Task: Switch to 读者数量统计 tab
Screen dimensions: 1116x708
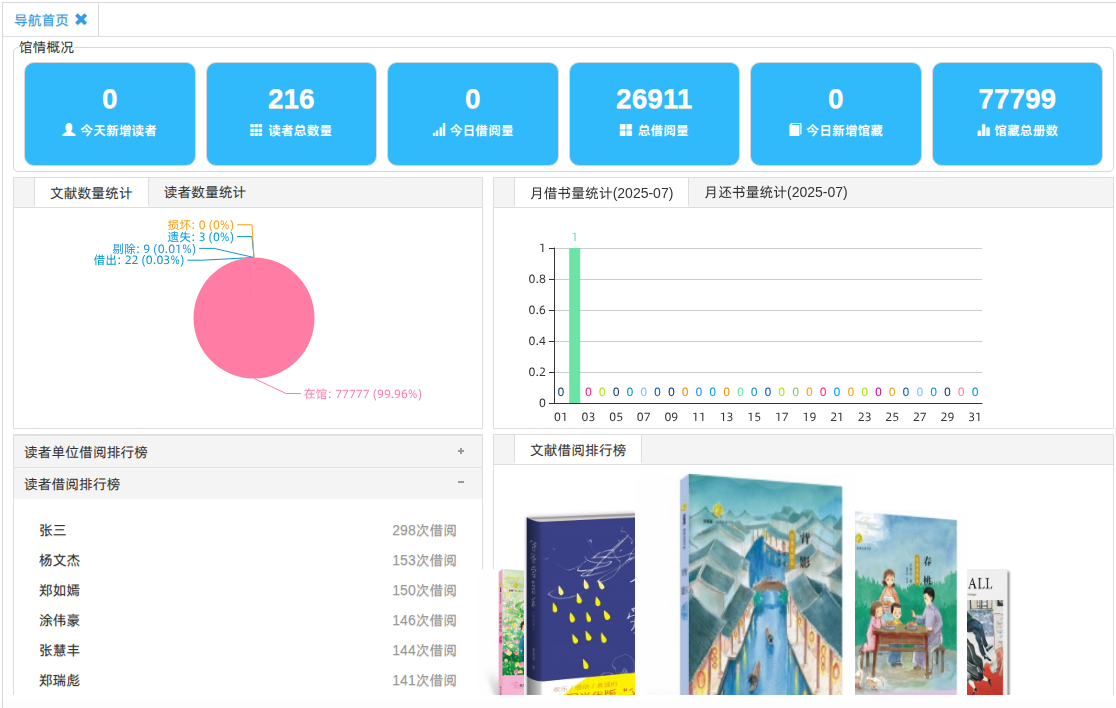Action: pos(205,193)
